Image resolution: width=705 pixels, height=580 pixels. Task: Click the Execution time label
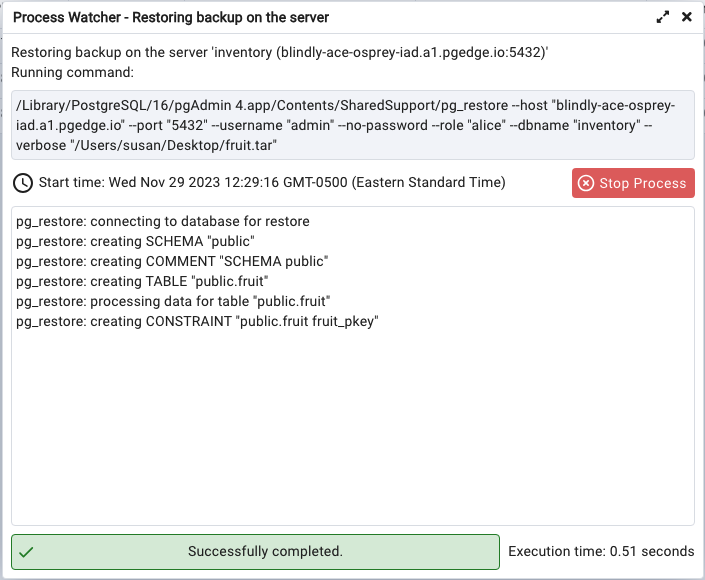tap(601, 552)
